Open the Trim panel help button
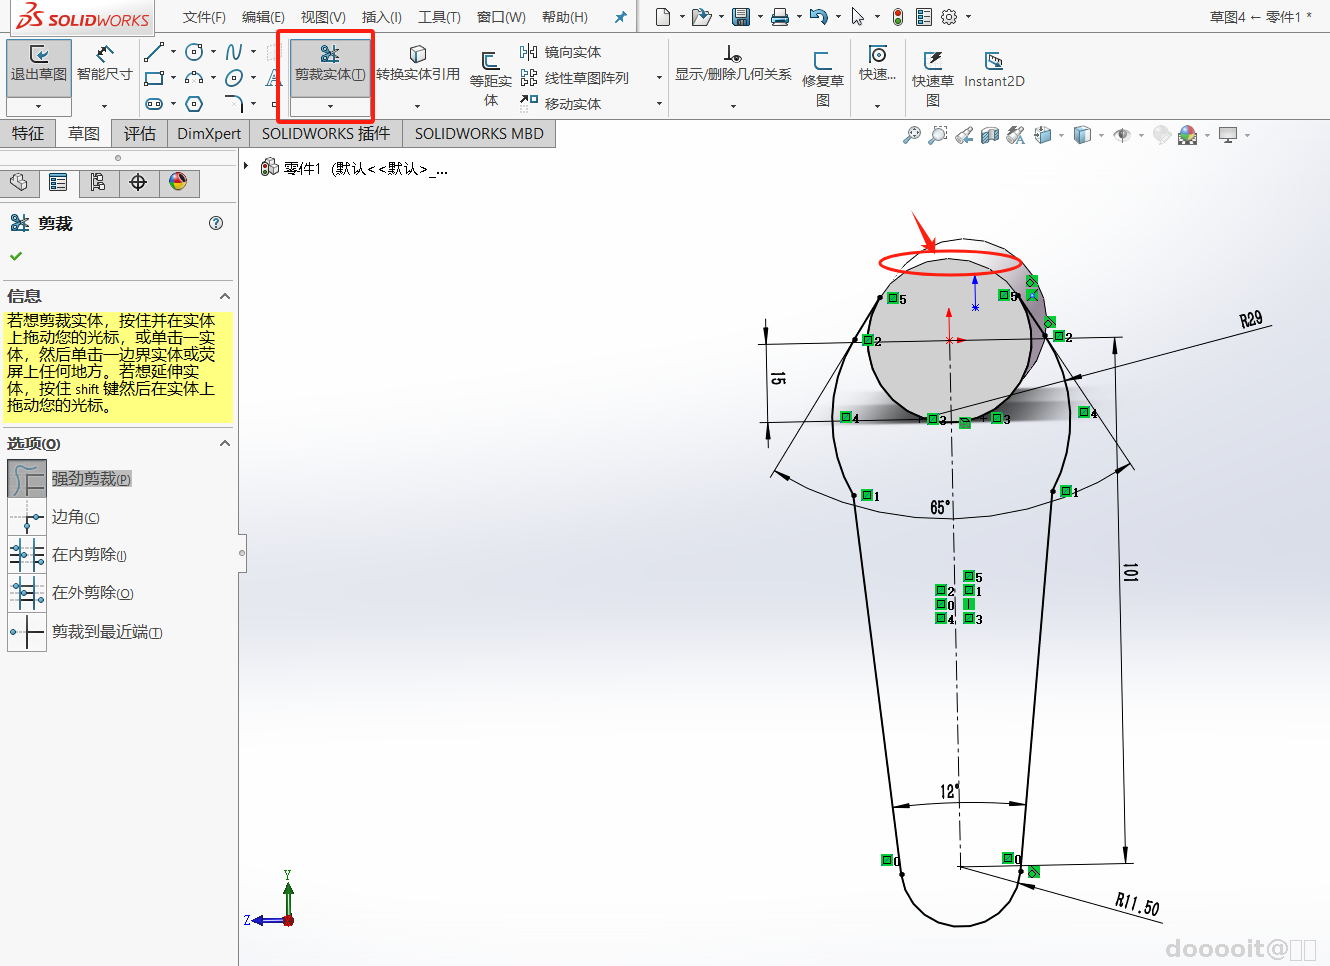 pyautogui.click(x=216, y=223)
